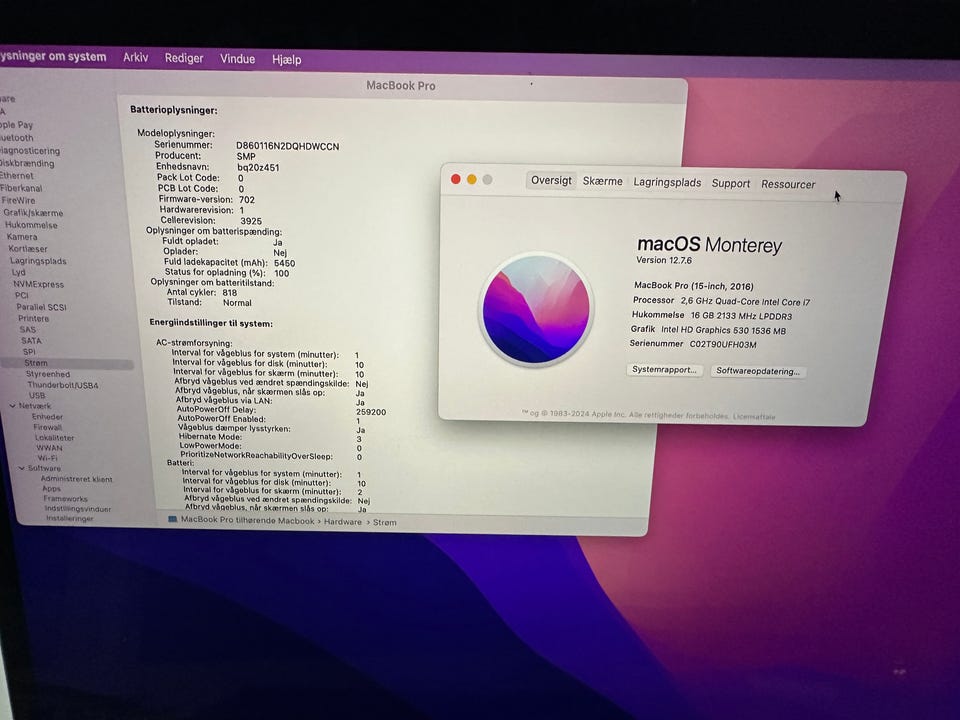Select Kortlæser in the sidebar

pos(28,249)
